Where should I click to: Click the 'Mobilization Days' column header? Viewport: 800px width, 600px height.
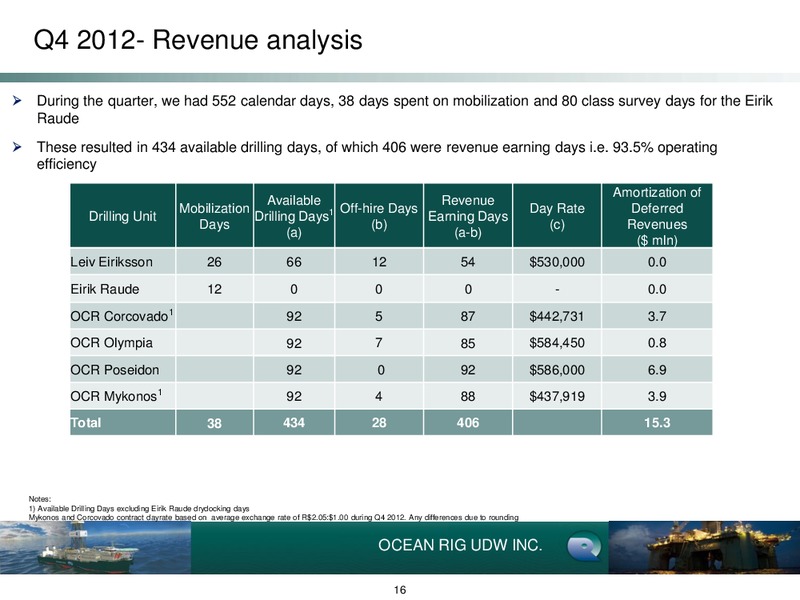214,216
